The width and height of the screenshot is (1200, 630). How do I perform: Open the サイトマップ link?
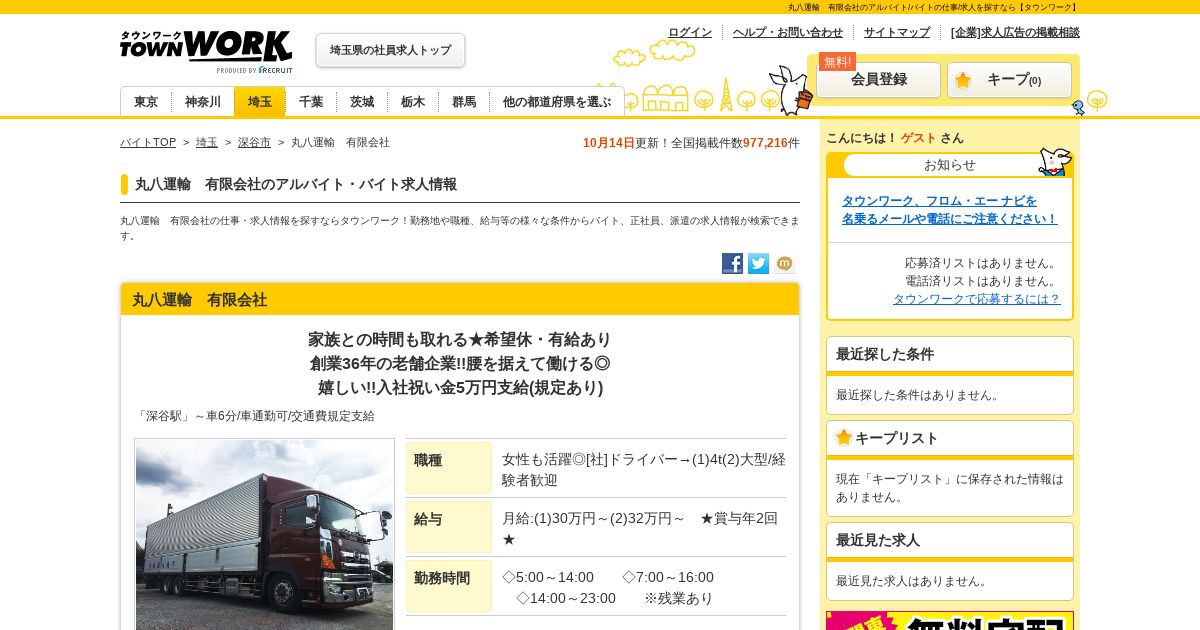point(897,32)
